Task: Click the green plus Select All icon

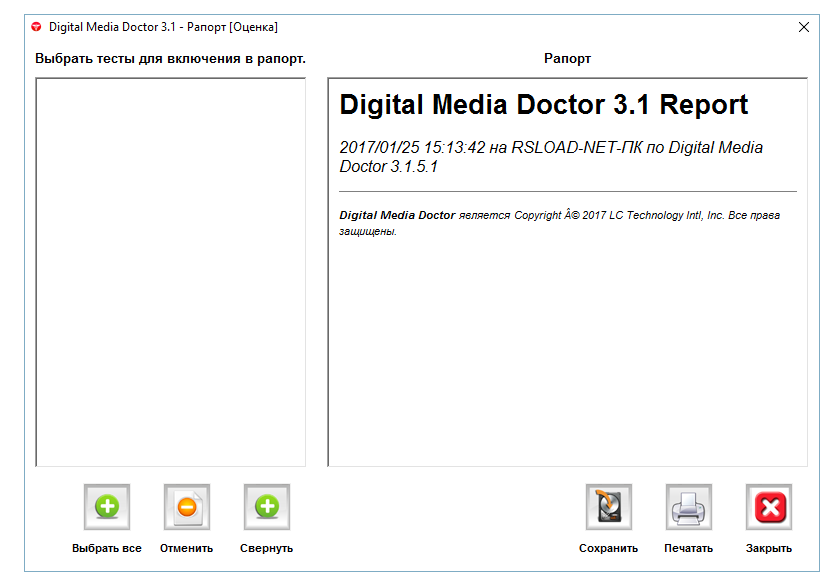Action: (x=107, y=507)
